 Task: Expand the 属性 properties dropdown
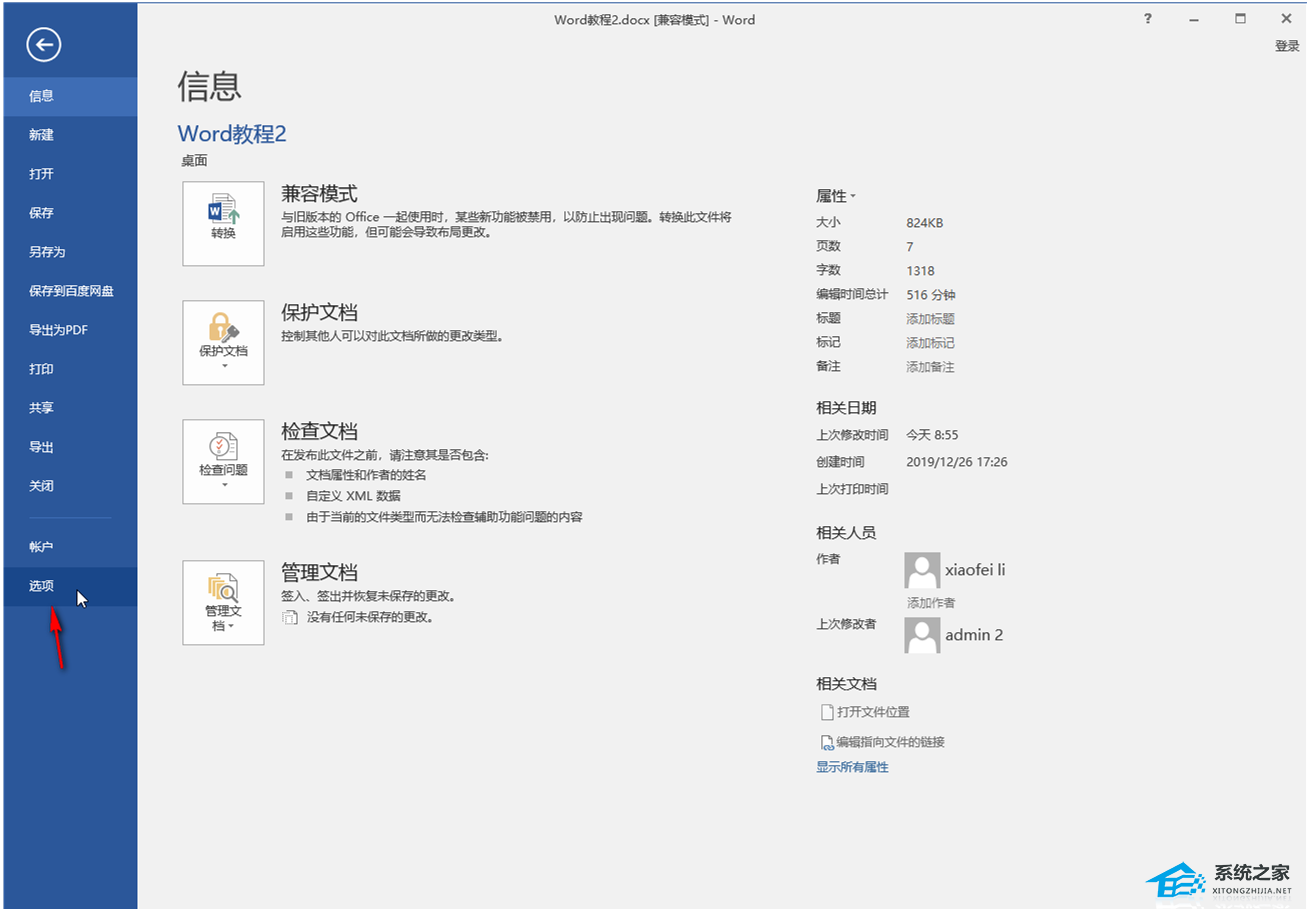point(836,196)
